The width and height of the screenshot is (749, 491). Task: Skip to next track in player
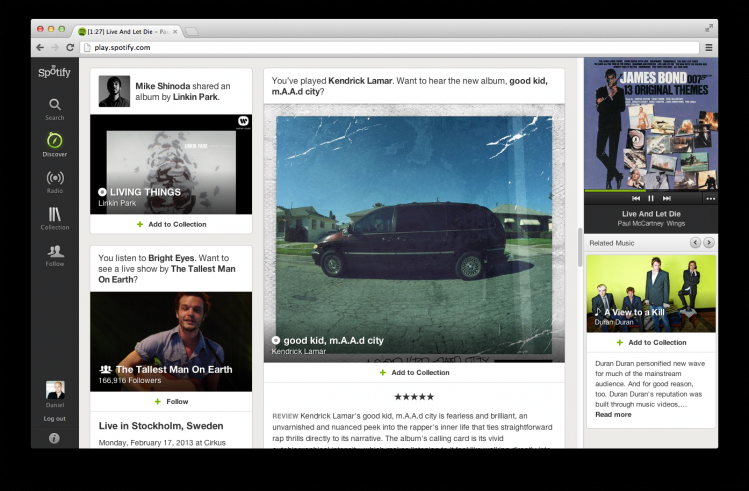(x=666, y=198)
